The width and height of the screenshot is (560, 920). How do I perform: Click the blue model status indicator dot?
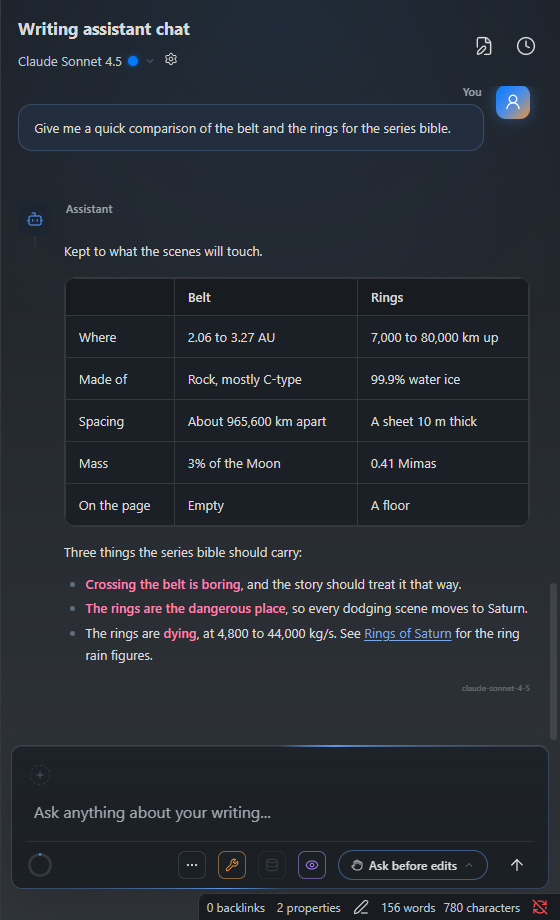133,61
